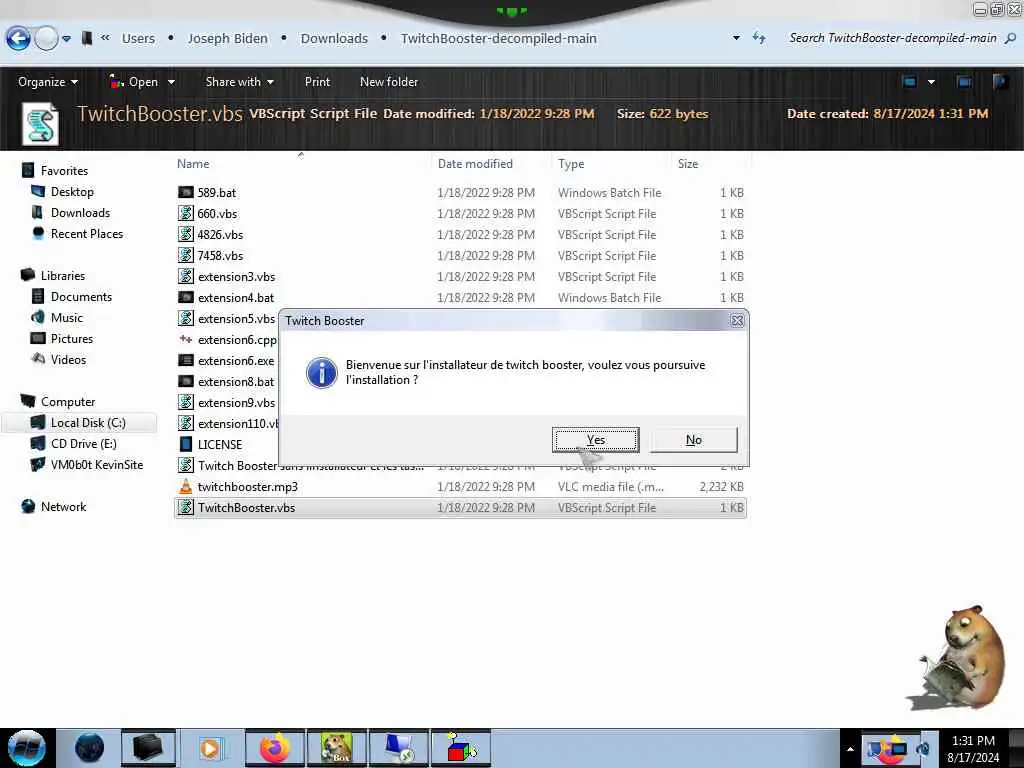Select Users in the address bar
Image resolution: width=1024 pixels, height=768 pixels.
[138, 39]
